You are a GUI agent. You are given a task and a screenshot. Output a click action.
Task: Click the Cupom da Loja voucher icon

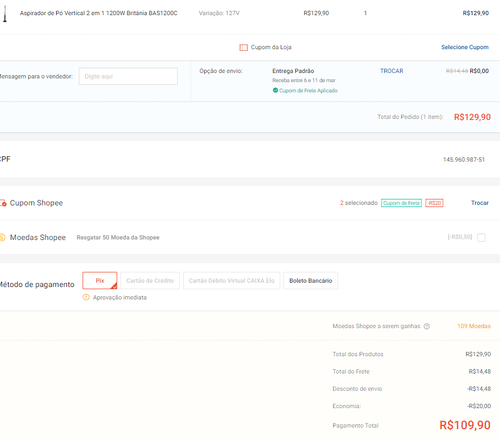click(x=243, y=47)
